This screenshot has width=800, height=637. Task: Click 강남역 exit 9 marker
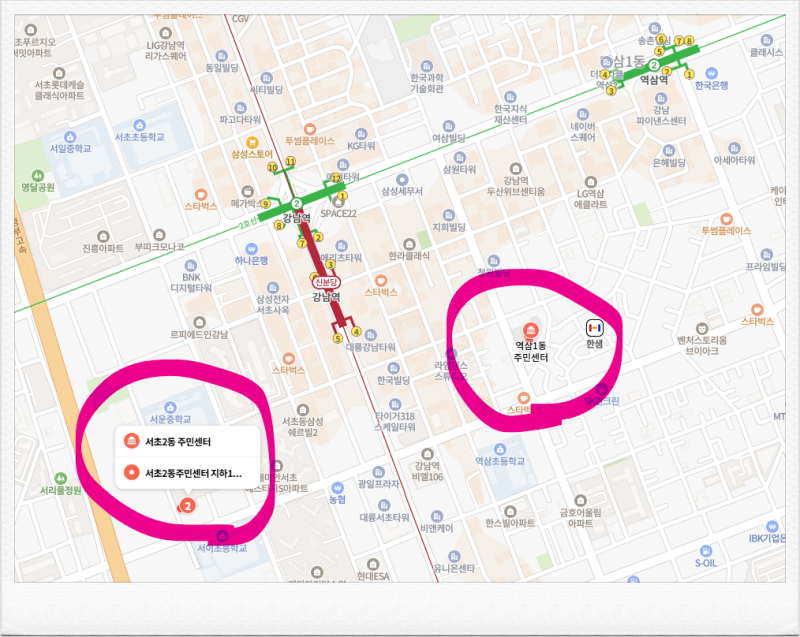click(x=265, y=204)
